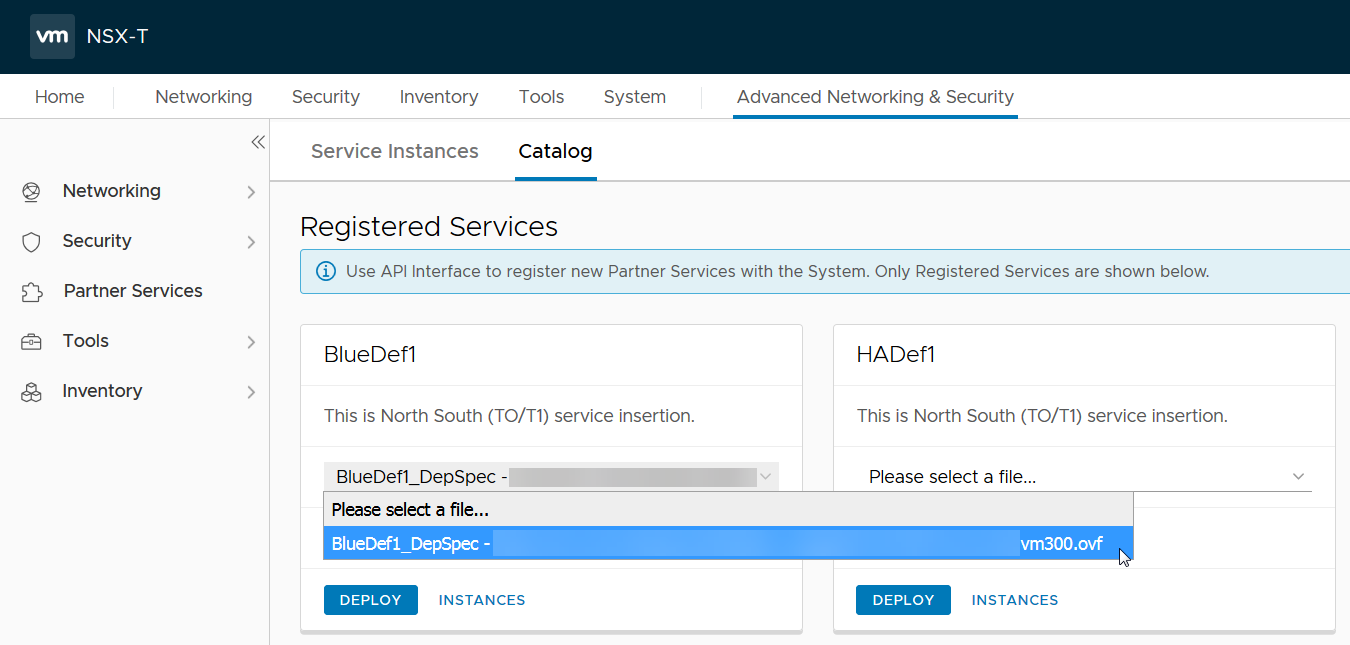The height and width of the screenshot is (645, 1350).
Task: Click DEPLOY button for HADef1
Action: pyautogui.click(x=903, y=600)
